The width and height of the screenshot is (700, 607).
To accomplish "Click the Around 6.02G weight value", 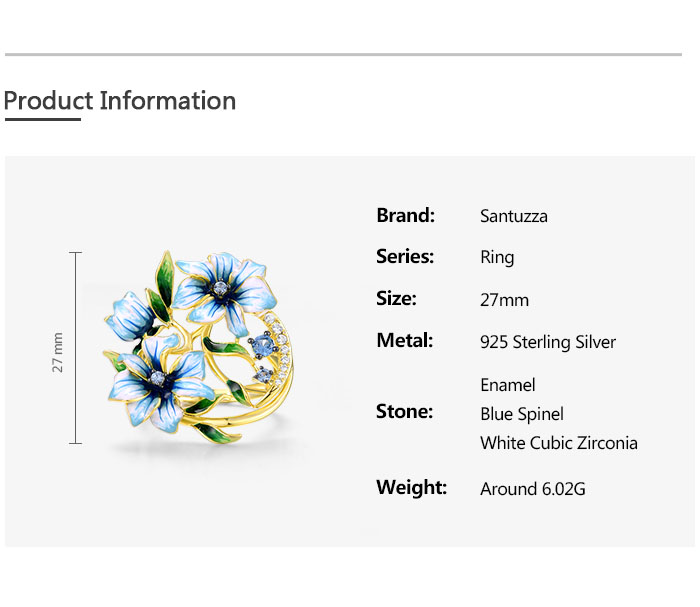I will pos(533,489).
